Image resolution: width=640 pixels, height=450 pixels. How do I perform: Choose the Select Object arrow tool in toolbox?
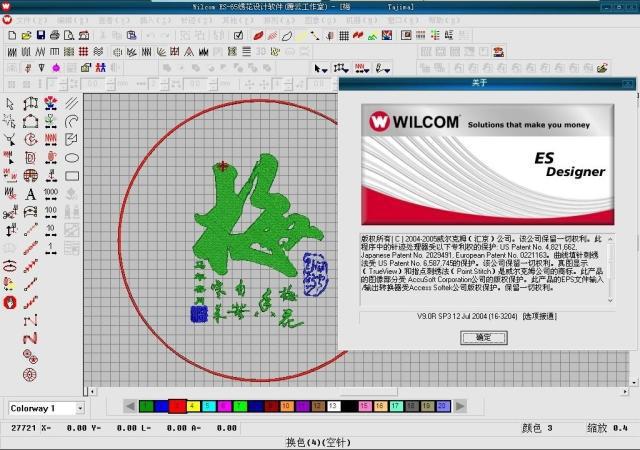[x=10, y=104]
